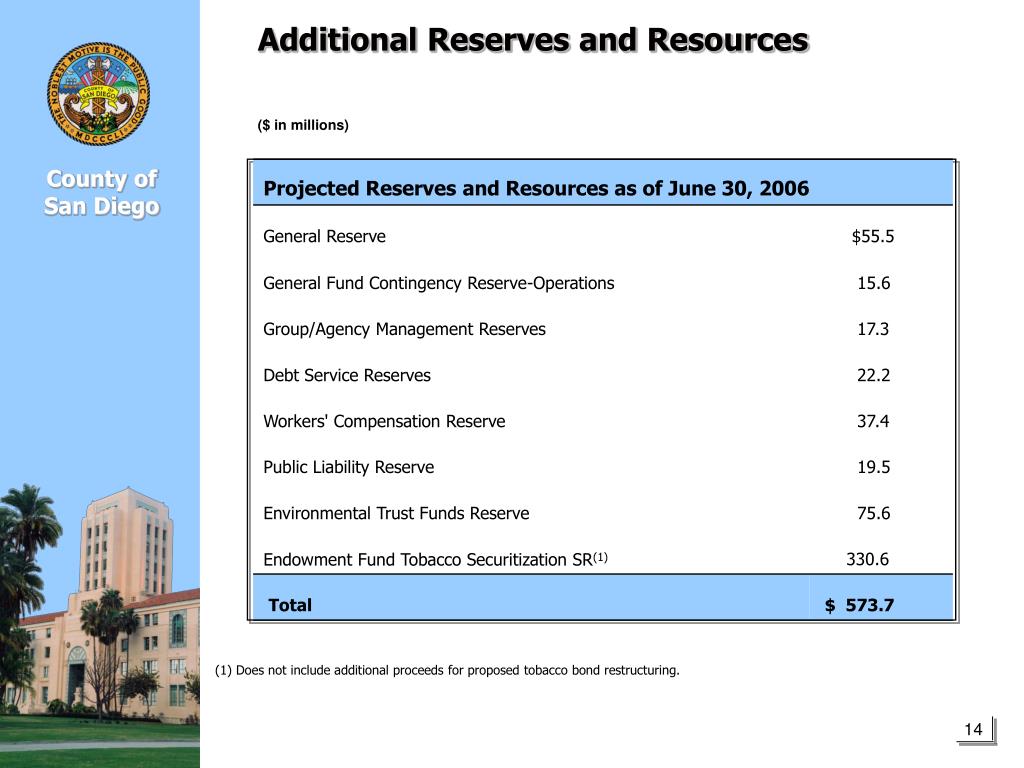Click the table header 'Projected Reserves and Resources as of June 30, 2006'
Viewport: 1024px width, 768px height.
[x=536, y=188]
